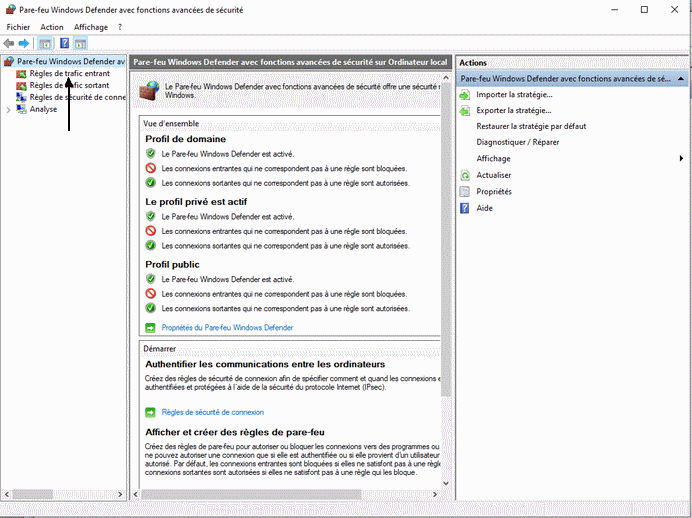Toggle the Action pane toolbar icon
692x518 pixels.
(x=80, y=43)
